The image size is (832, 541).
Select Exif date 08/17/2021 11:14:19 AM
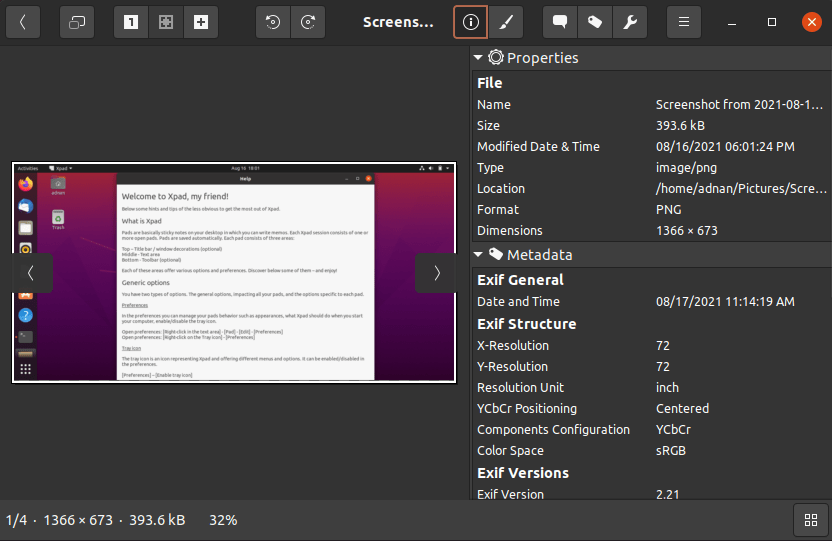[725, 302]
